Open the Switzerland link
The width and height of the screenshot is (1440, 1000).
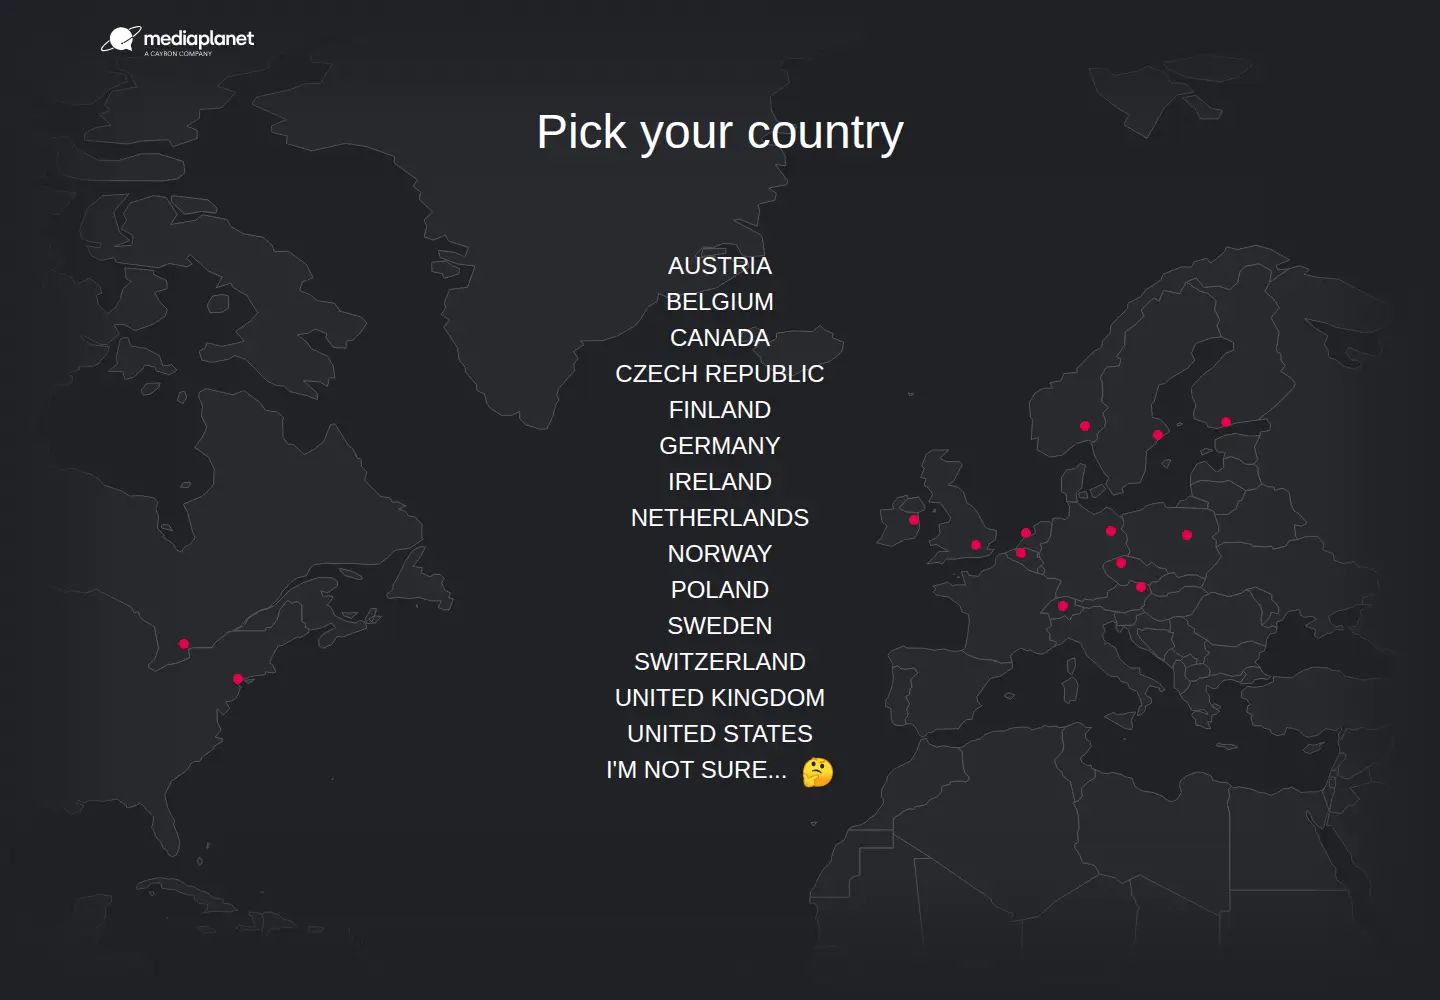tap(720, 662)
